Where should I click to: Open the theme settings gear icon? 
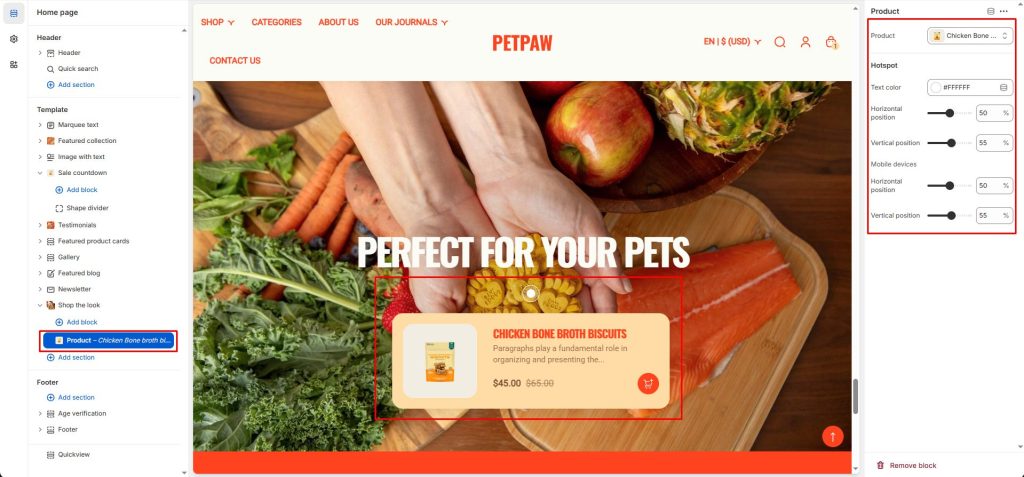tap(14, 39)
